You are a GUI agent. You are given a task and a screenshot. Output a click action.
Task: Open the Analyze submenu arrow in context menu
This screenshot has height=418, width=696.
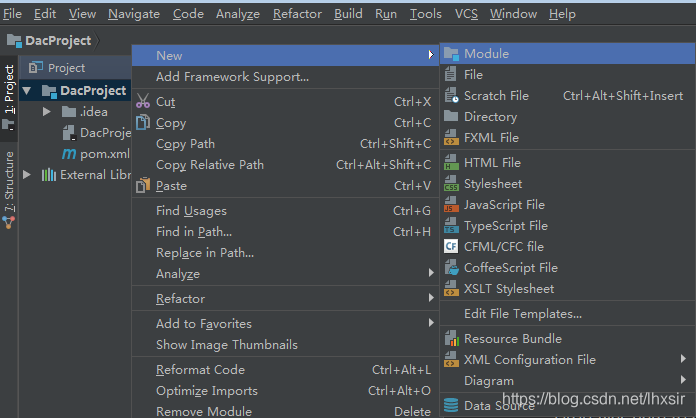(x=431, y=272)
